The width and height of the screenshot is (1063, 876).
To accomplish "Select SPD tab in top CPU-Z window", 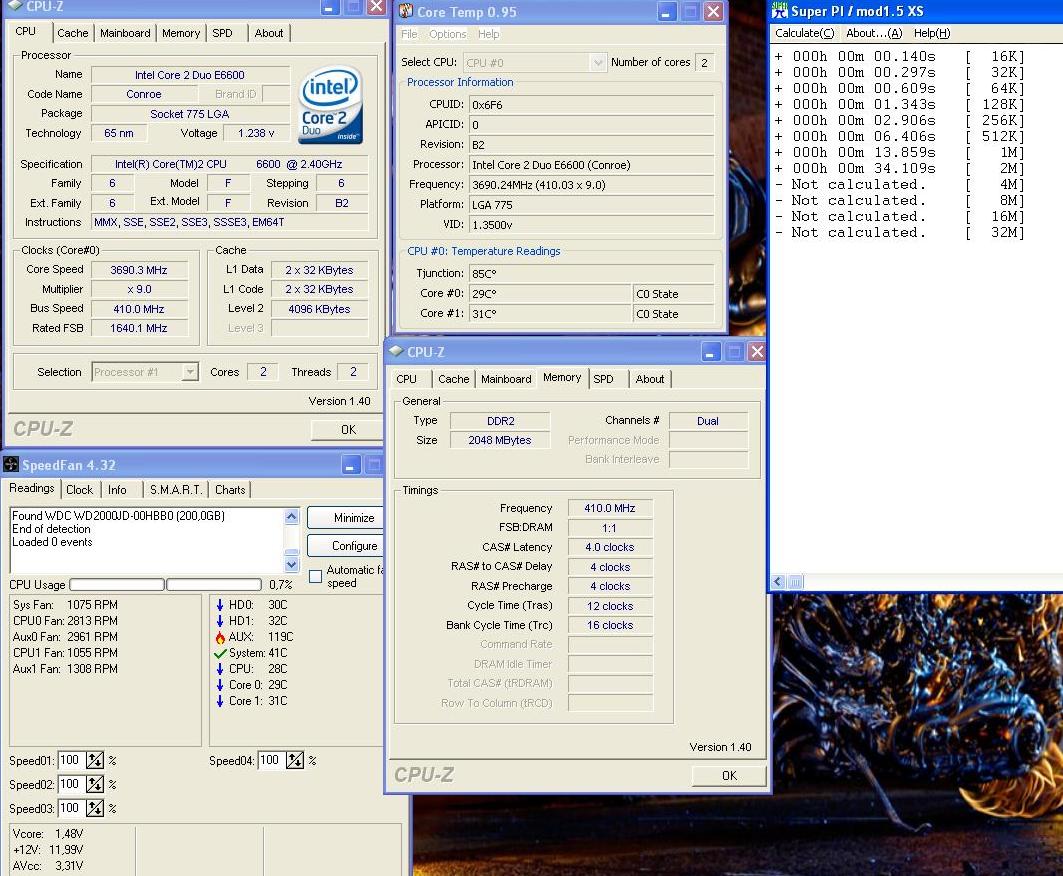I will (x=222, y=33).
